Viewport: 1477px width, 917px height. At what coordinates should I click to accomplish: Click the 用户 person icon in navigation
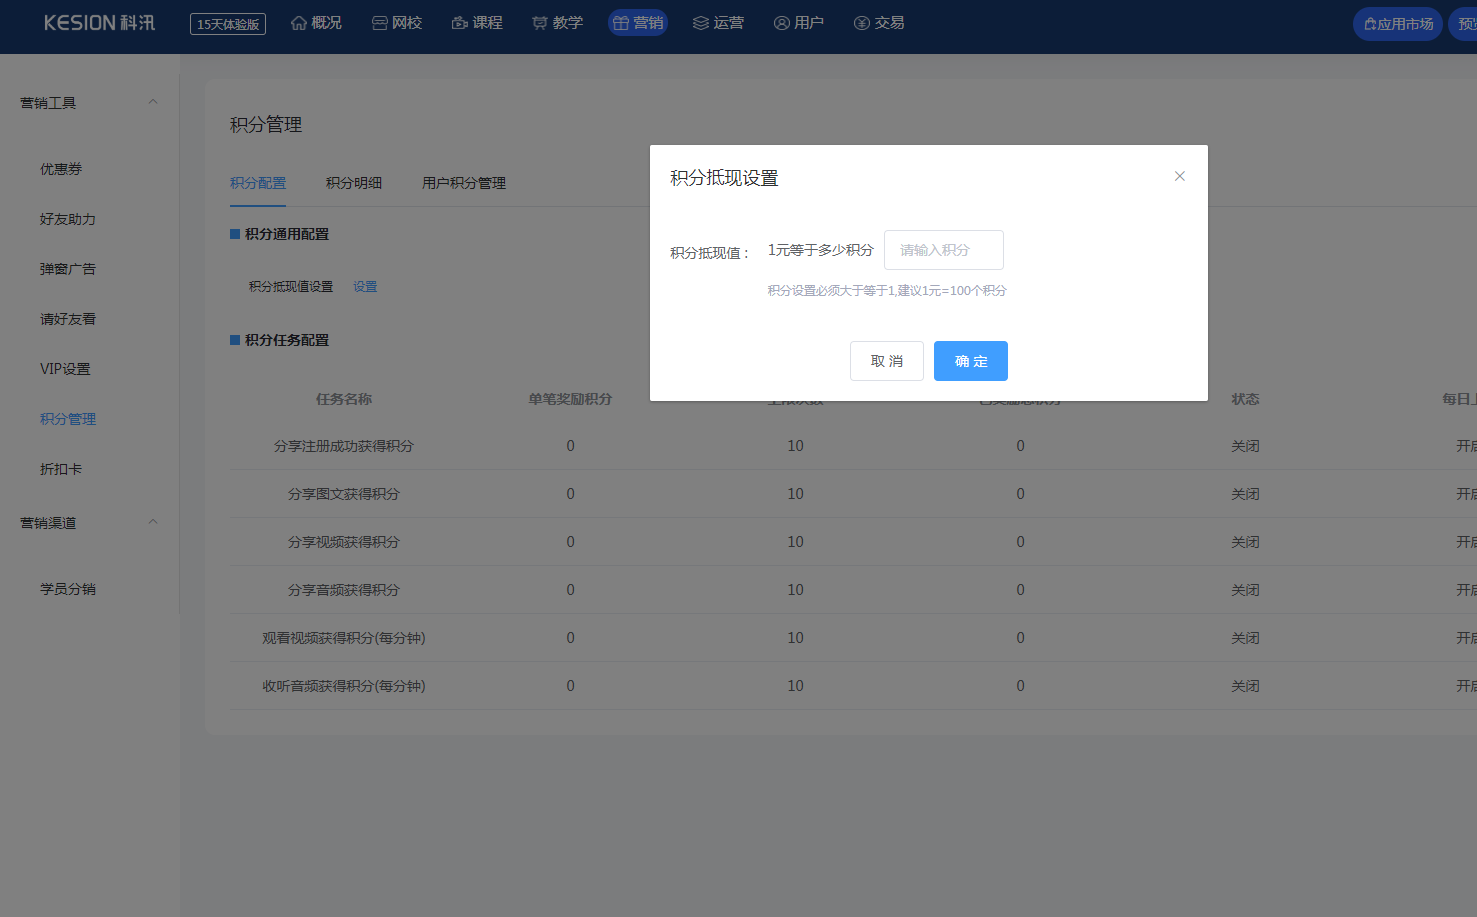(782, 23)
